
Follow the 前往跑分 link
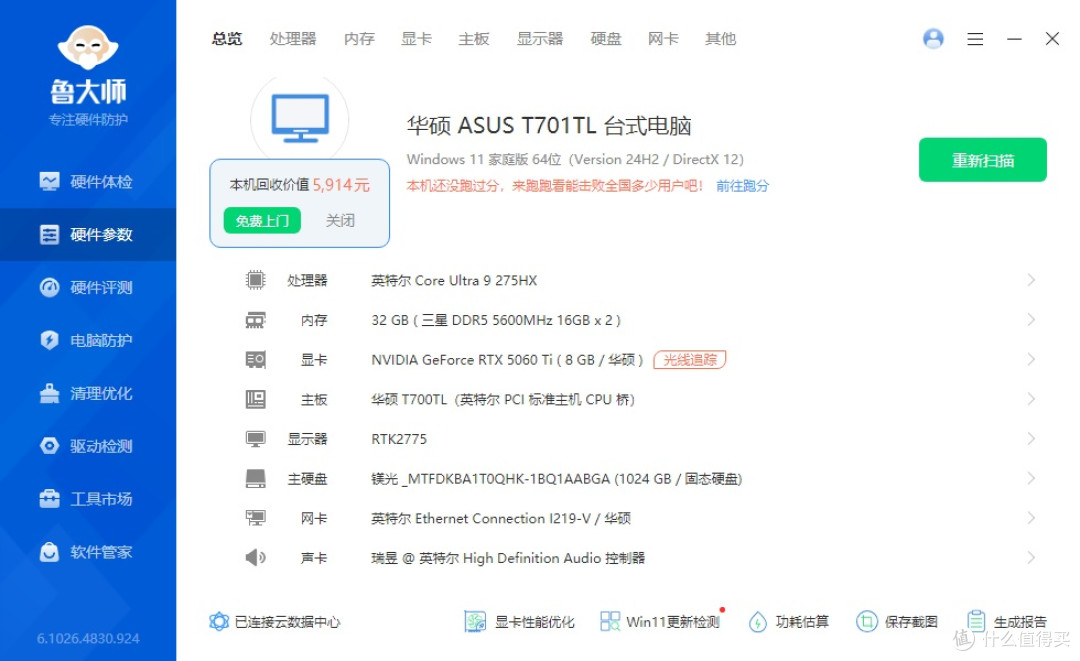pyautogui.click(x=742, y=186)
